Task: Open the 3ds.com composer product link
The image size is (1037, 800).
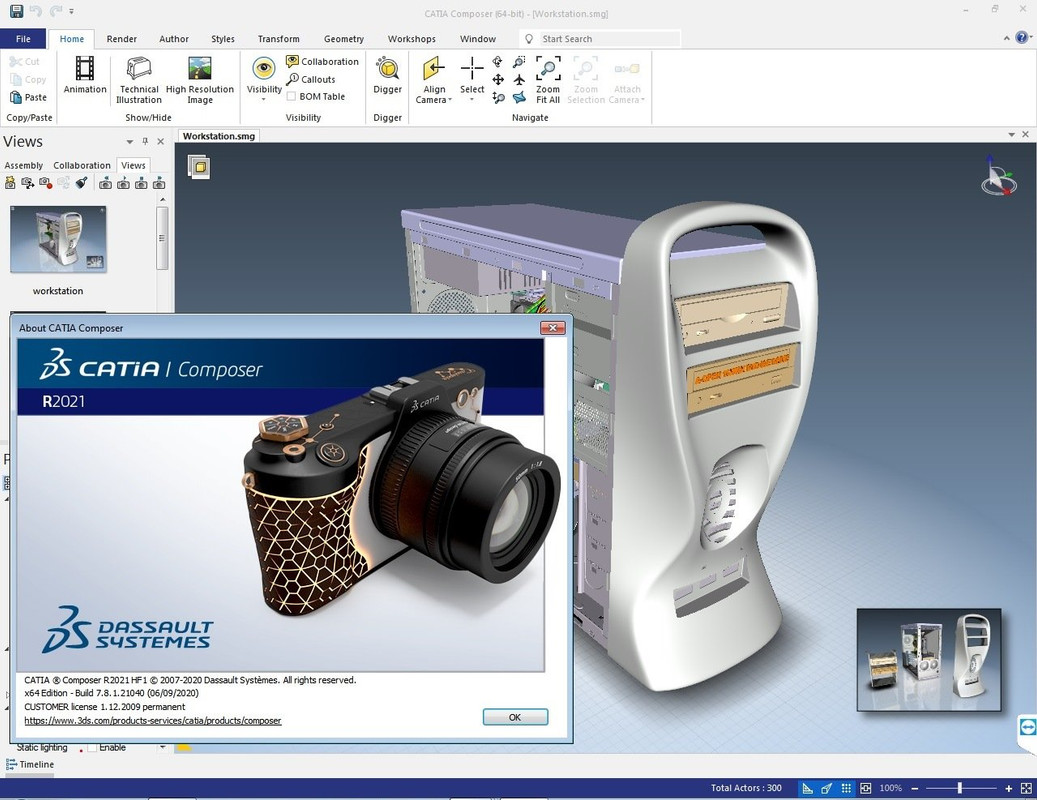Action: pyautogui.click(x=153, y=721)
